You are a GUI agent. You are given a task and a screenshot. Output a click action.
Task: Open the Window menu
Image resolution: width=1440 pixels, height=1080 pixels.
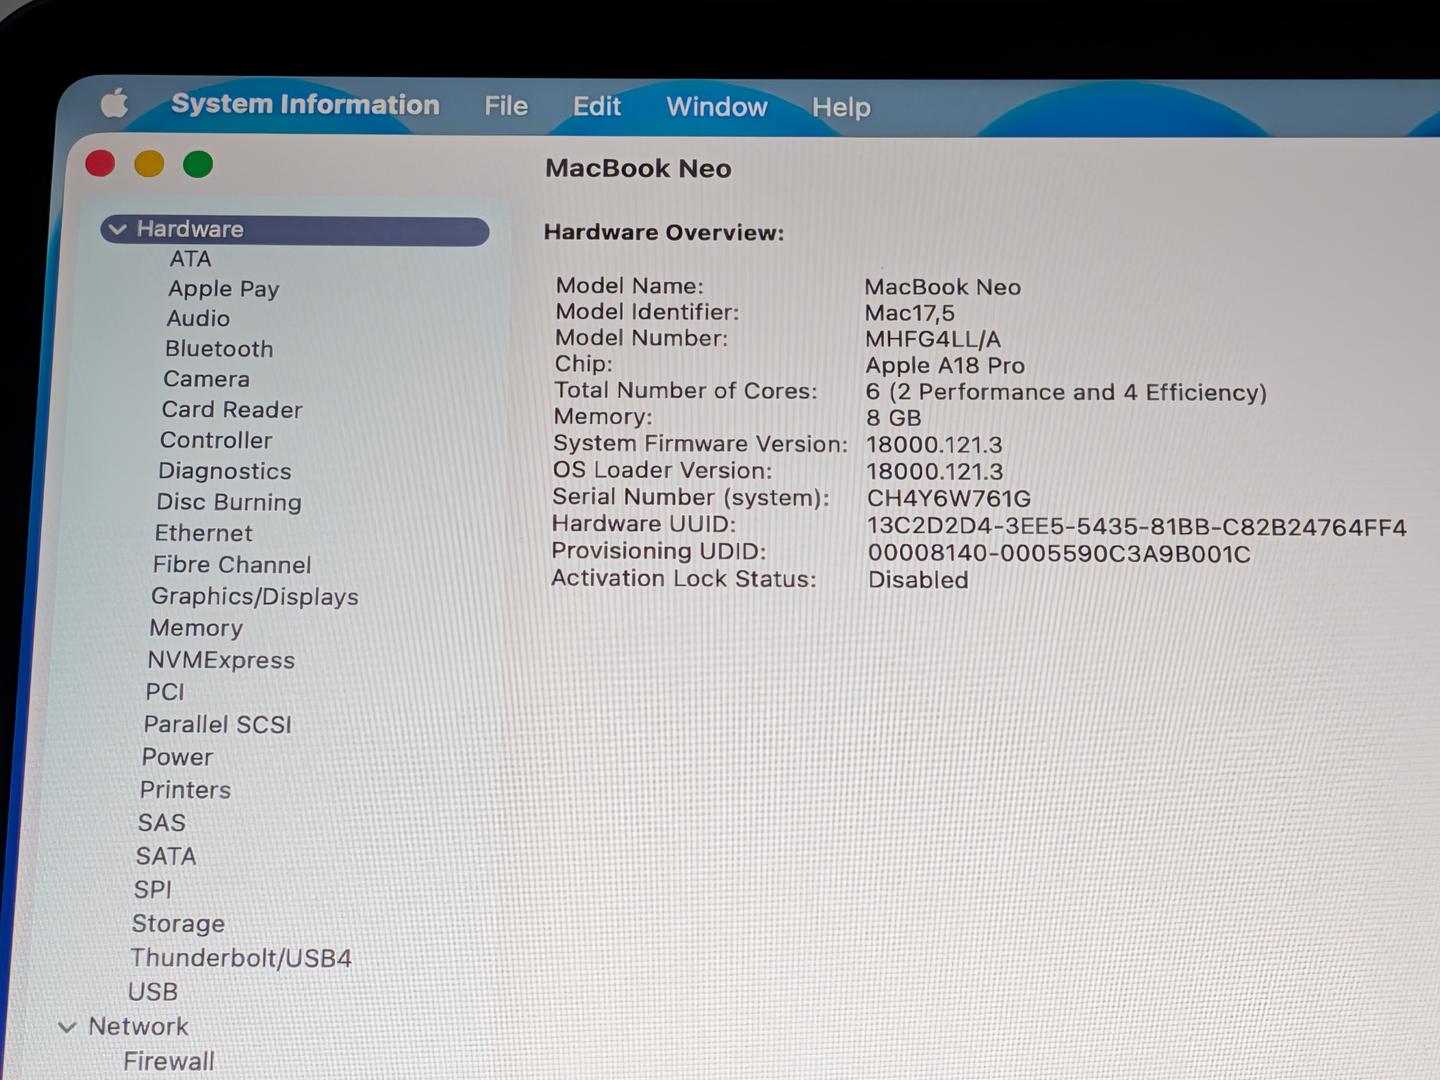point(717,107)
